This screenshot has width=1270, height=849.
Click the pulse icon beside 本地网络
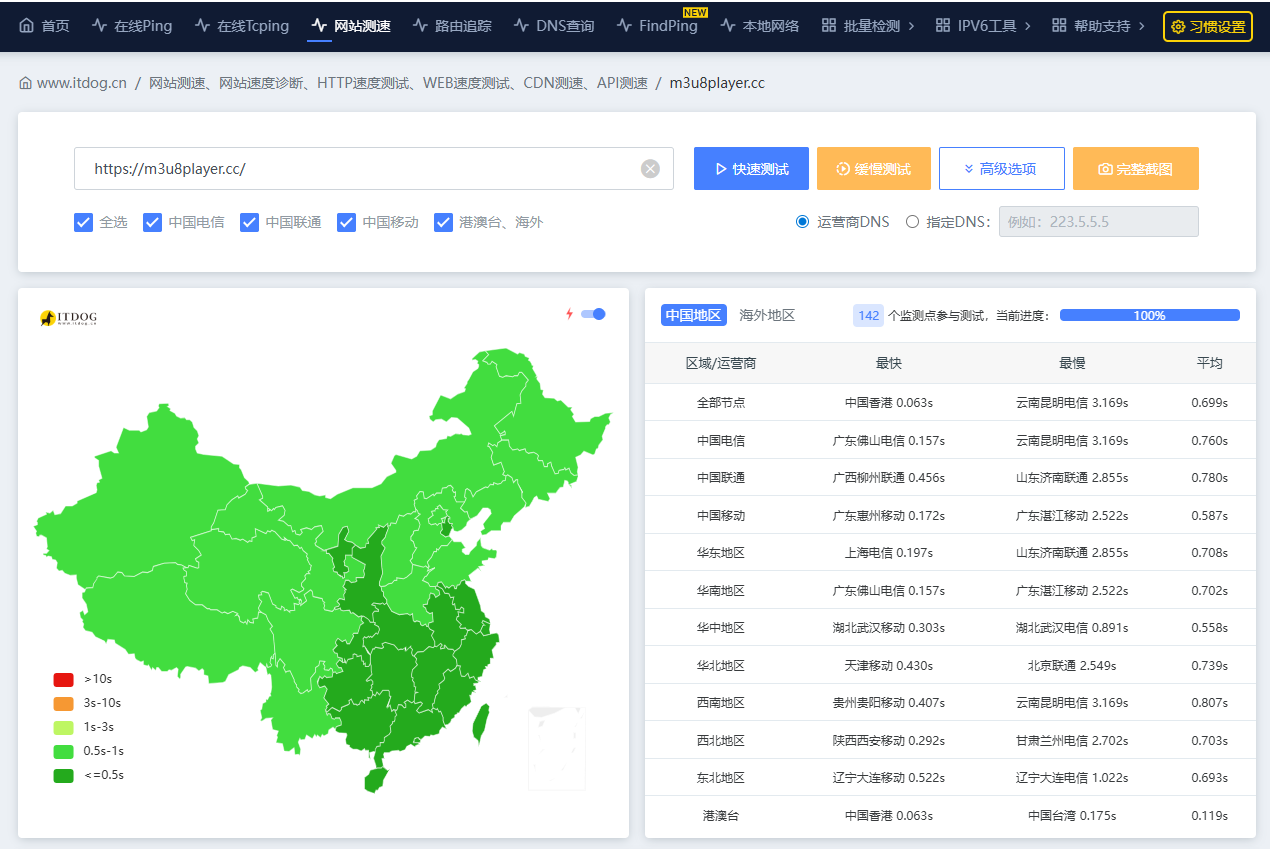point(727,26)
